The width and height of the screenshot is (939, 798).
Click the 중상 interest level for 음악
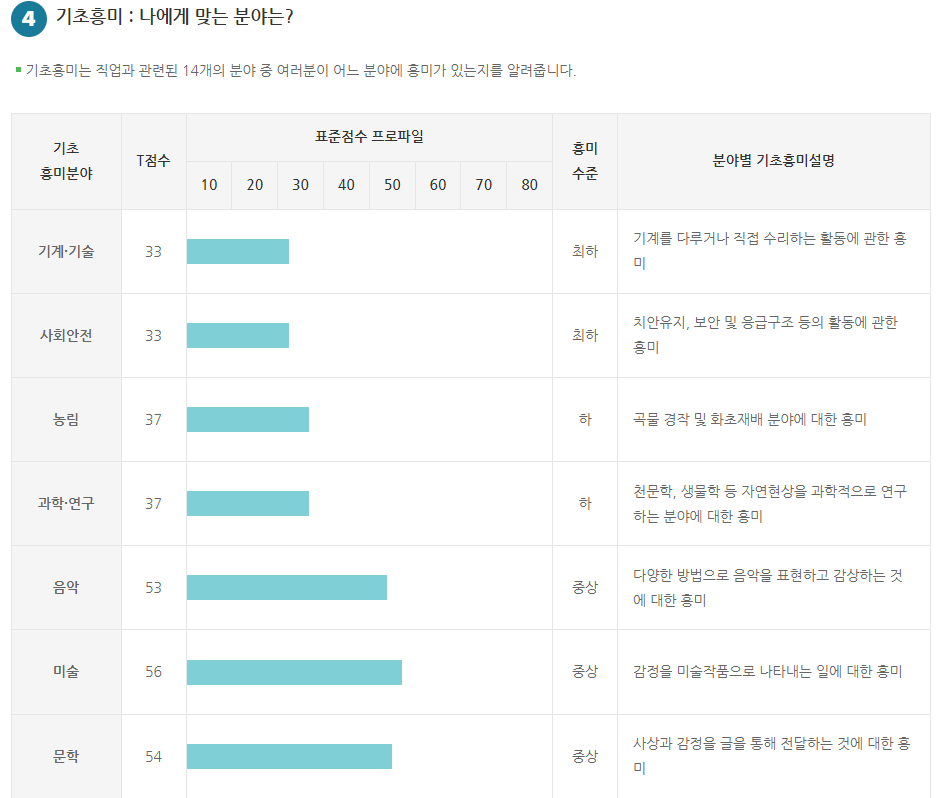click(584, 586)
